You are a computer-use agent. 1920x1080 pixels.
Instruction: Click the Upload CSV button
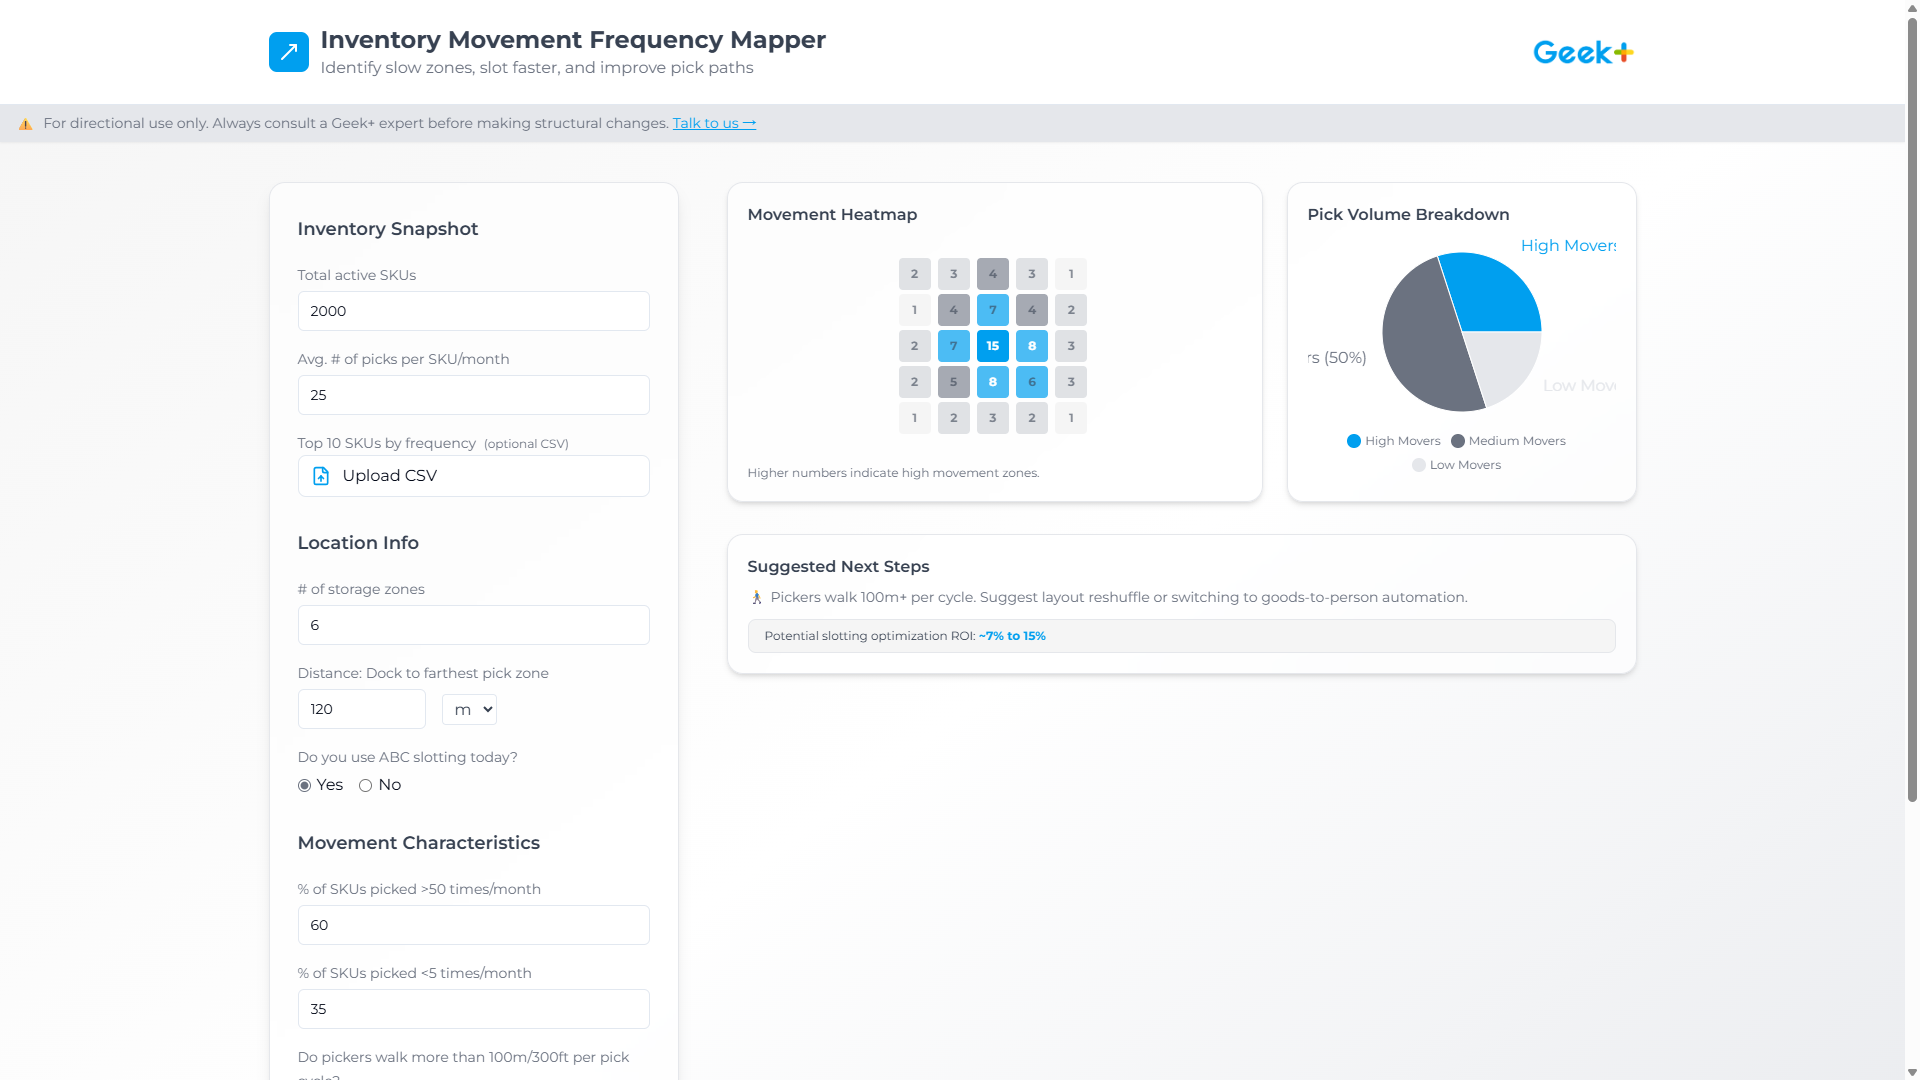point(473,476)
